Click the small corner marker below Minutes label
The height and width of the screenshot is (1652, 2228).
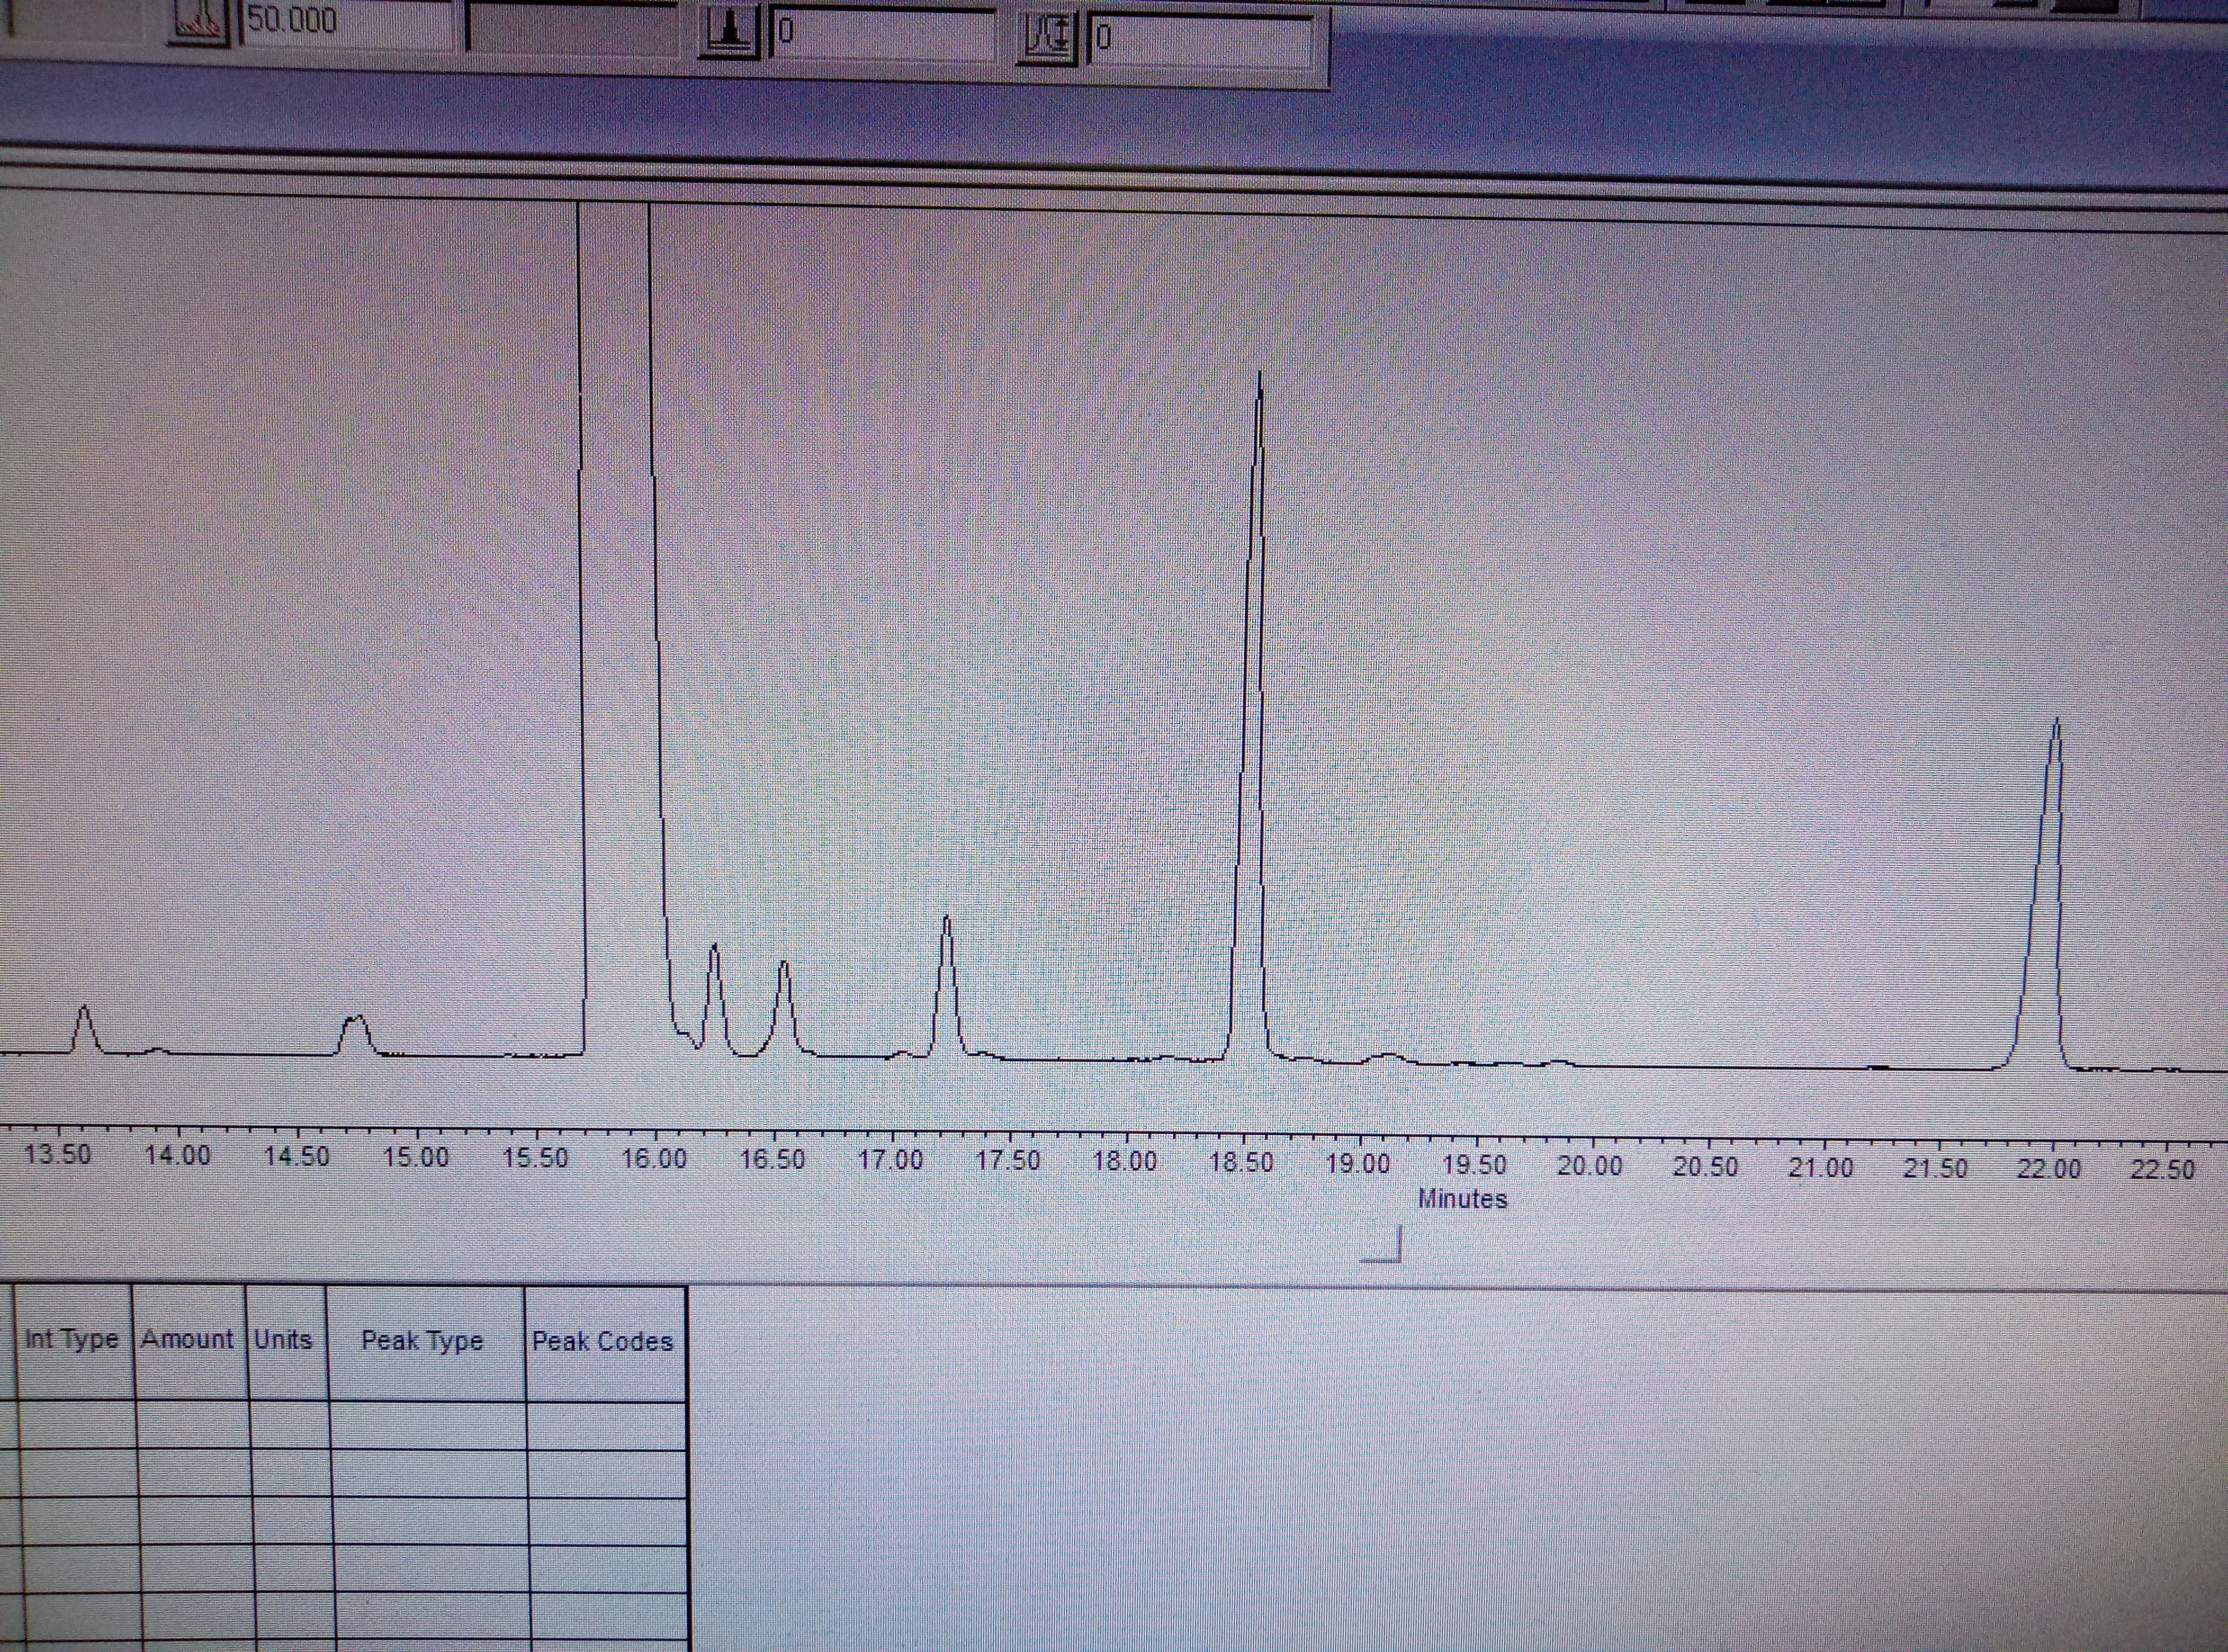[x=1383, y=1246]
